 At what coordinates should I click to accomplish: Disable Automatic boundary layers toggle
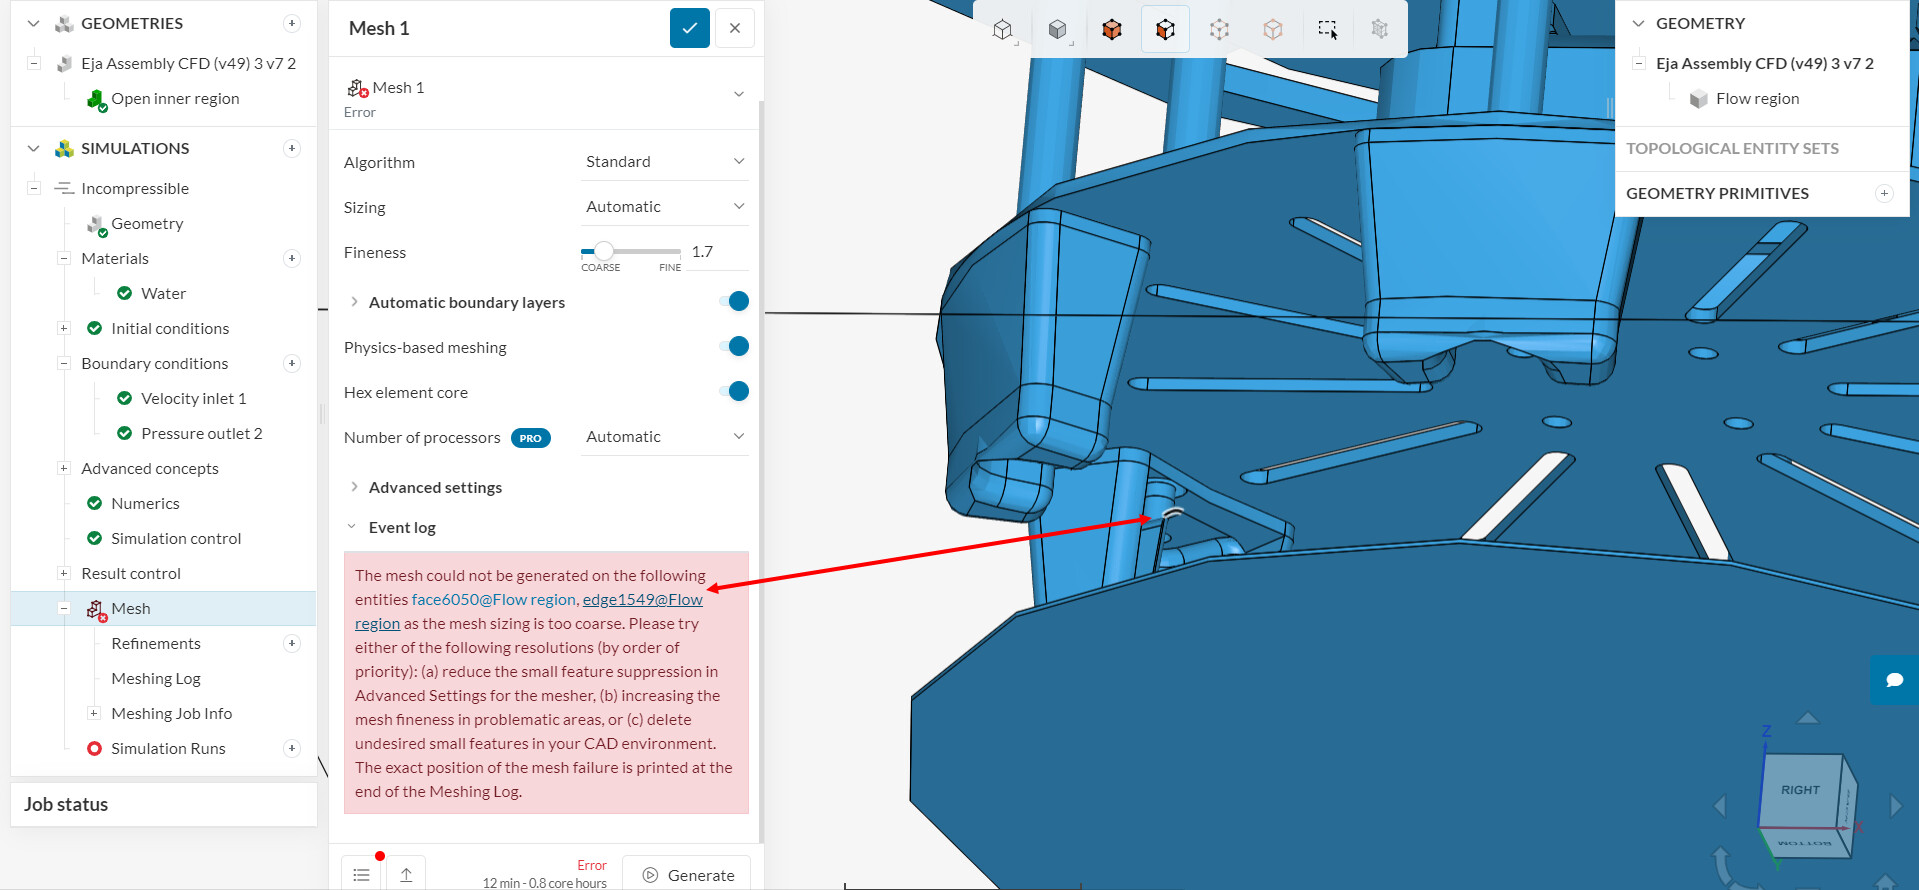coord(734,302)
